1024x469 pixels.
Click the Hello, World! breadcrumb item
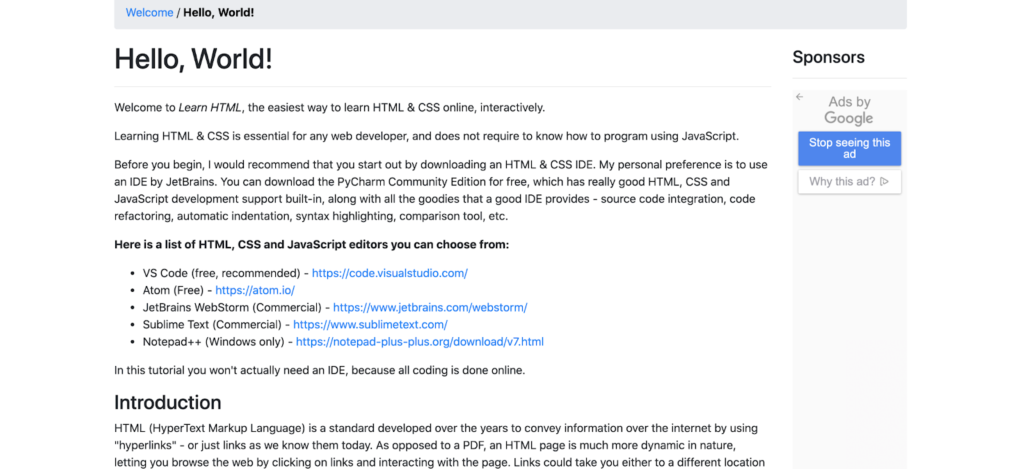click(219, 13)
